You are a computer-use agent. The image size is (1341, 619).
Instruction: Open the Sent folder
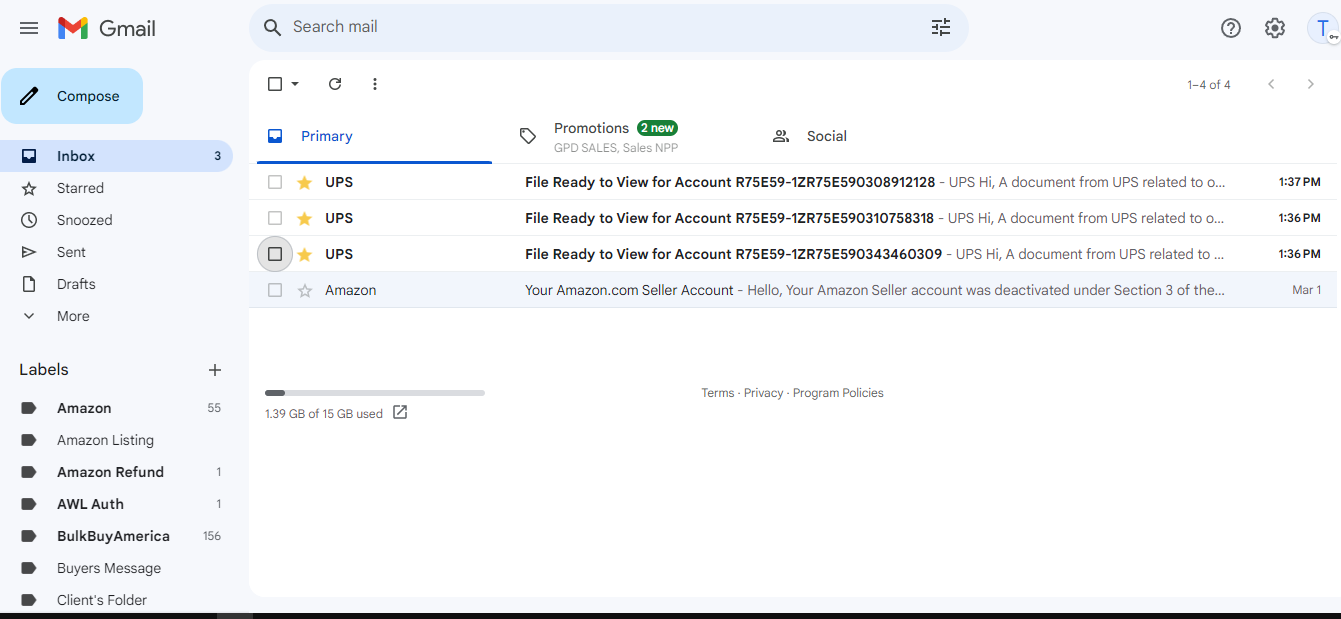click(116, 252)
